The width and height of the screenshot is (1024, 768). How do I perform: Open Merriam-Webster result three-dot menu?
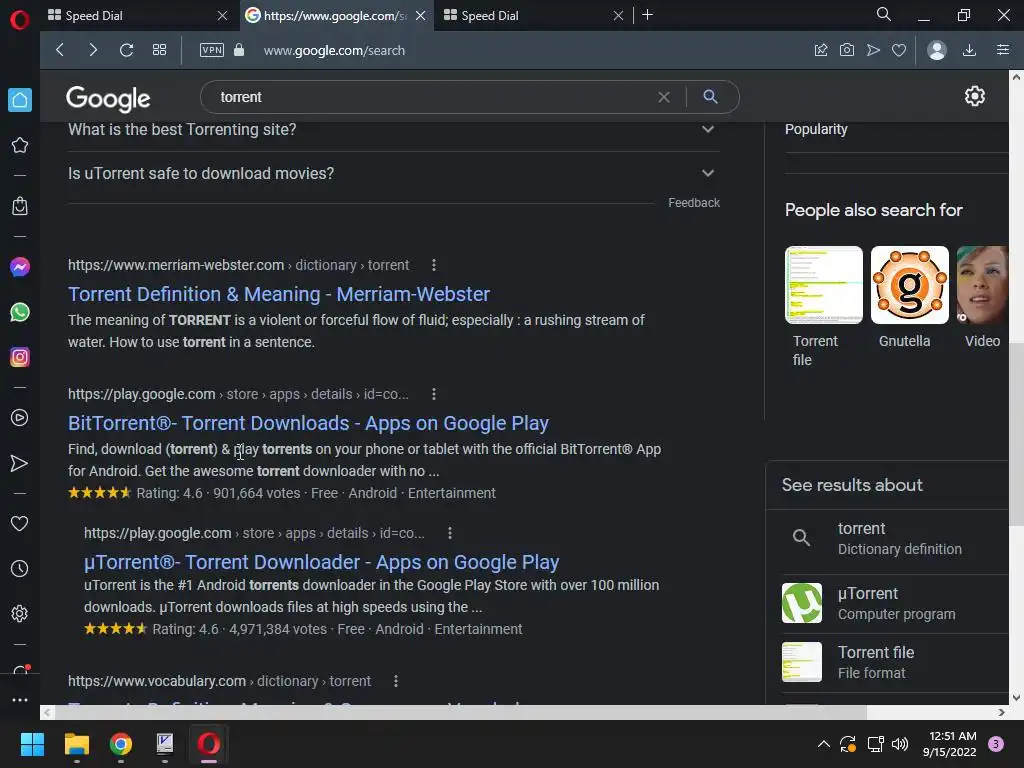click(434, 265)
